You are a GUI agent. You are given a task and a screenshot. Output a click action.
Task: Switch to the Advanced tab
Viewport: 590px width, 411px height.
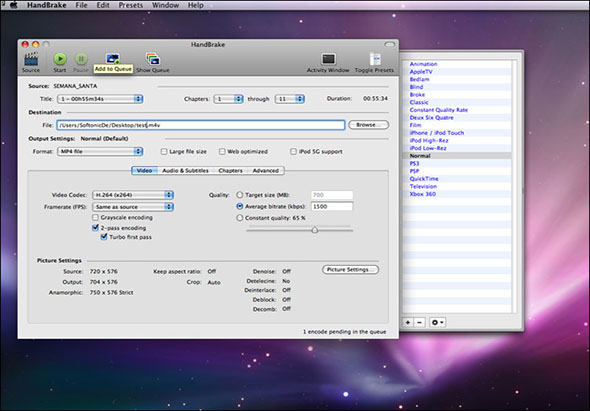tap(266, 170)
